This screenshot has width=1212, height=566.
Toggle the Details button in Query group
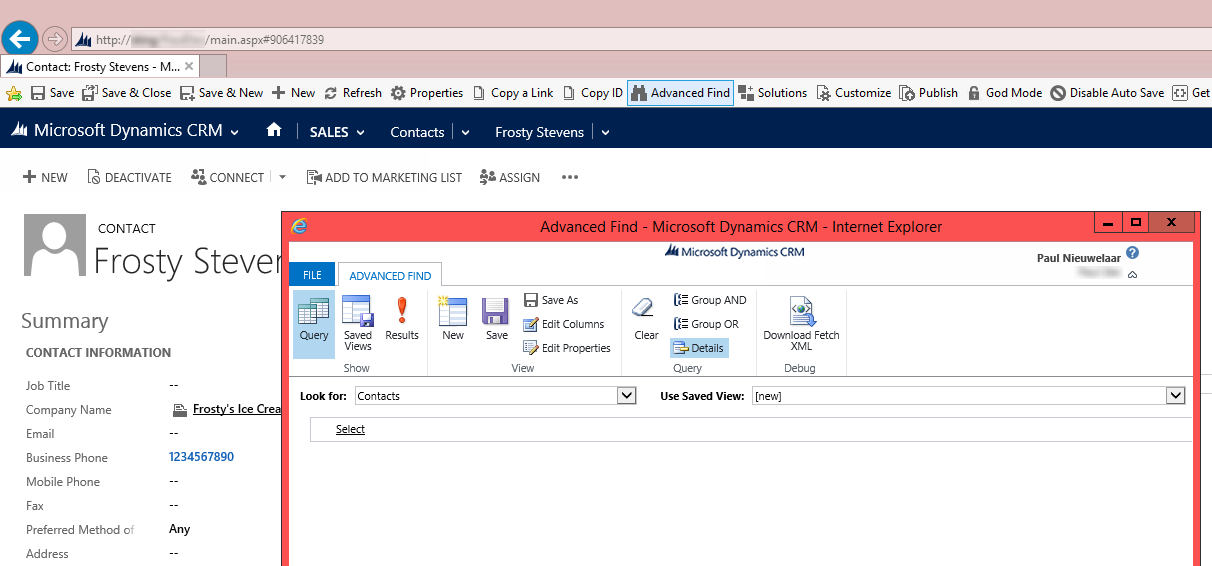coord(699,348)
